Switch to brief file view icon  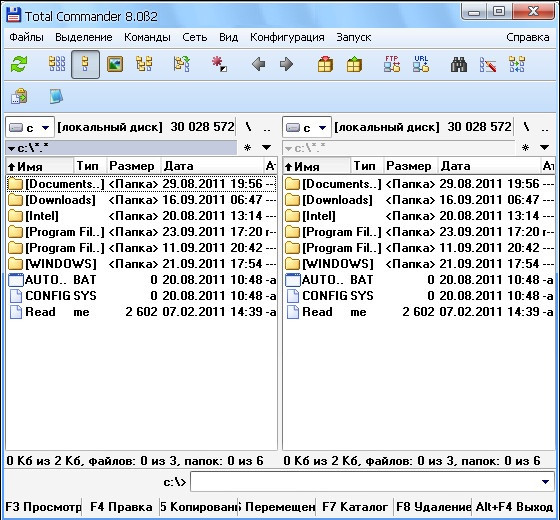[x=57, y=64]
